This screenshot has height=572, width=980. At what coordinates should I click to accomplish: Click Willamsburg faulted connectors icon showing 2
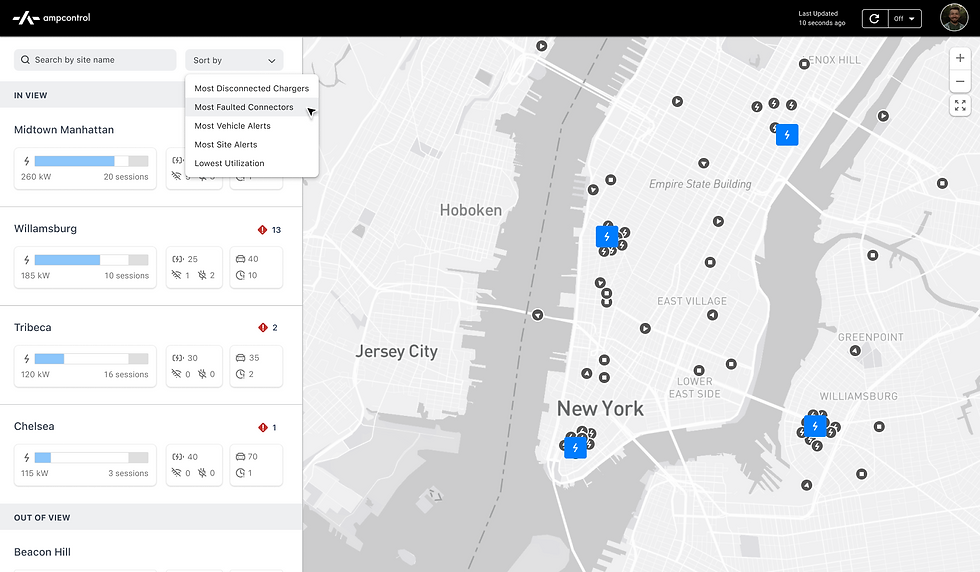[x=202, y=275]
